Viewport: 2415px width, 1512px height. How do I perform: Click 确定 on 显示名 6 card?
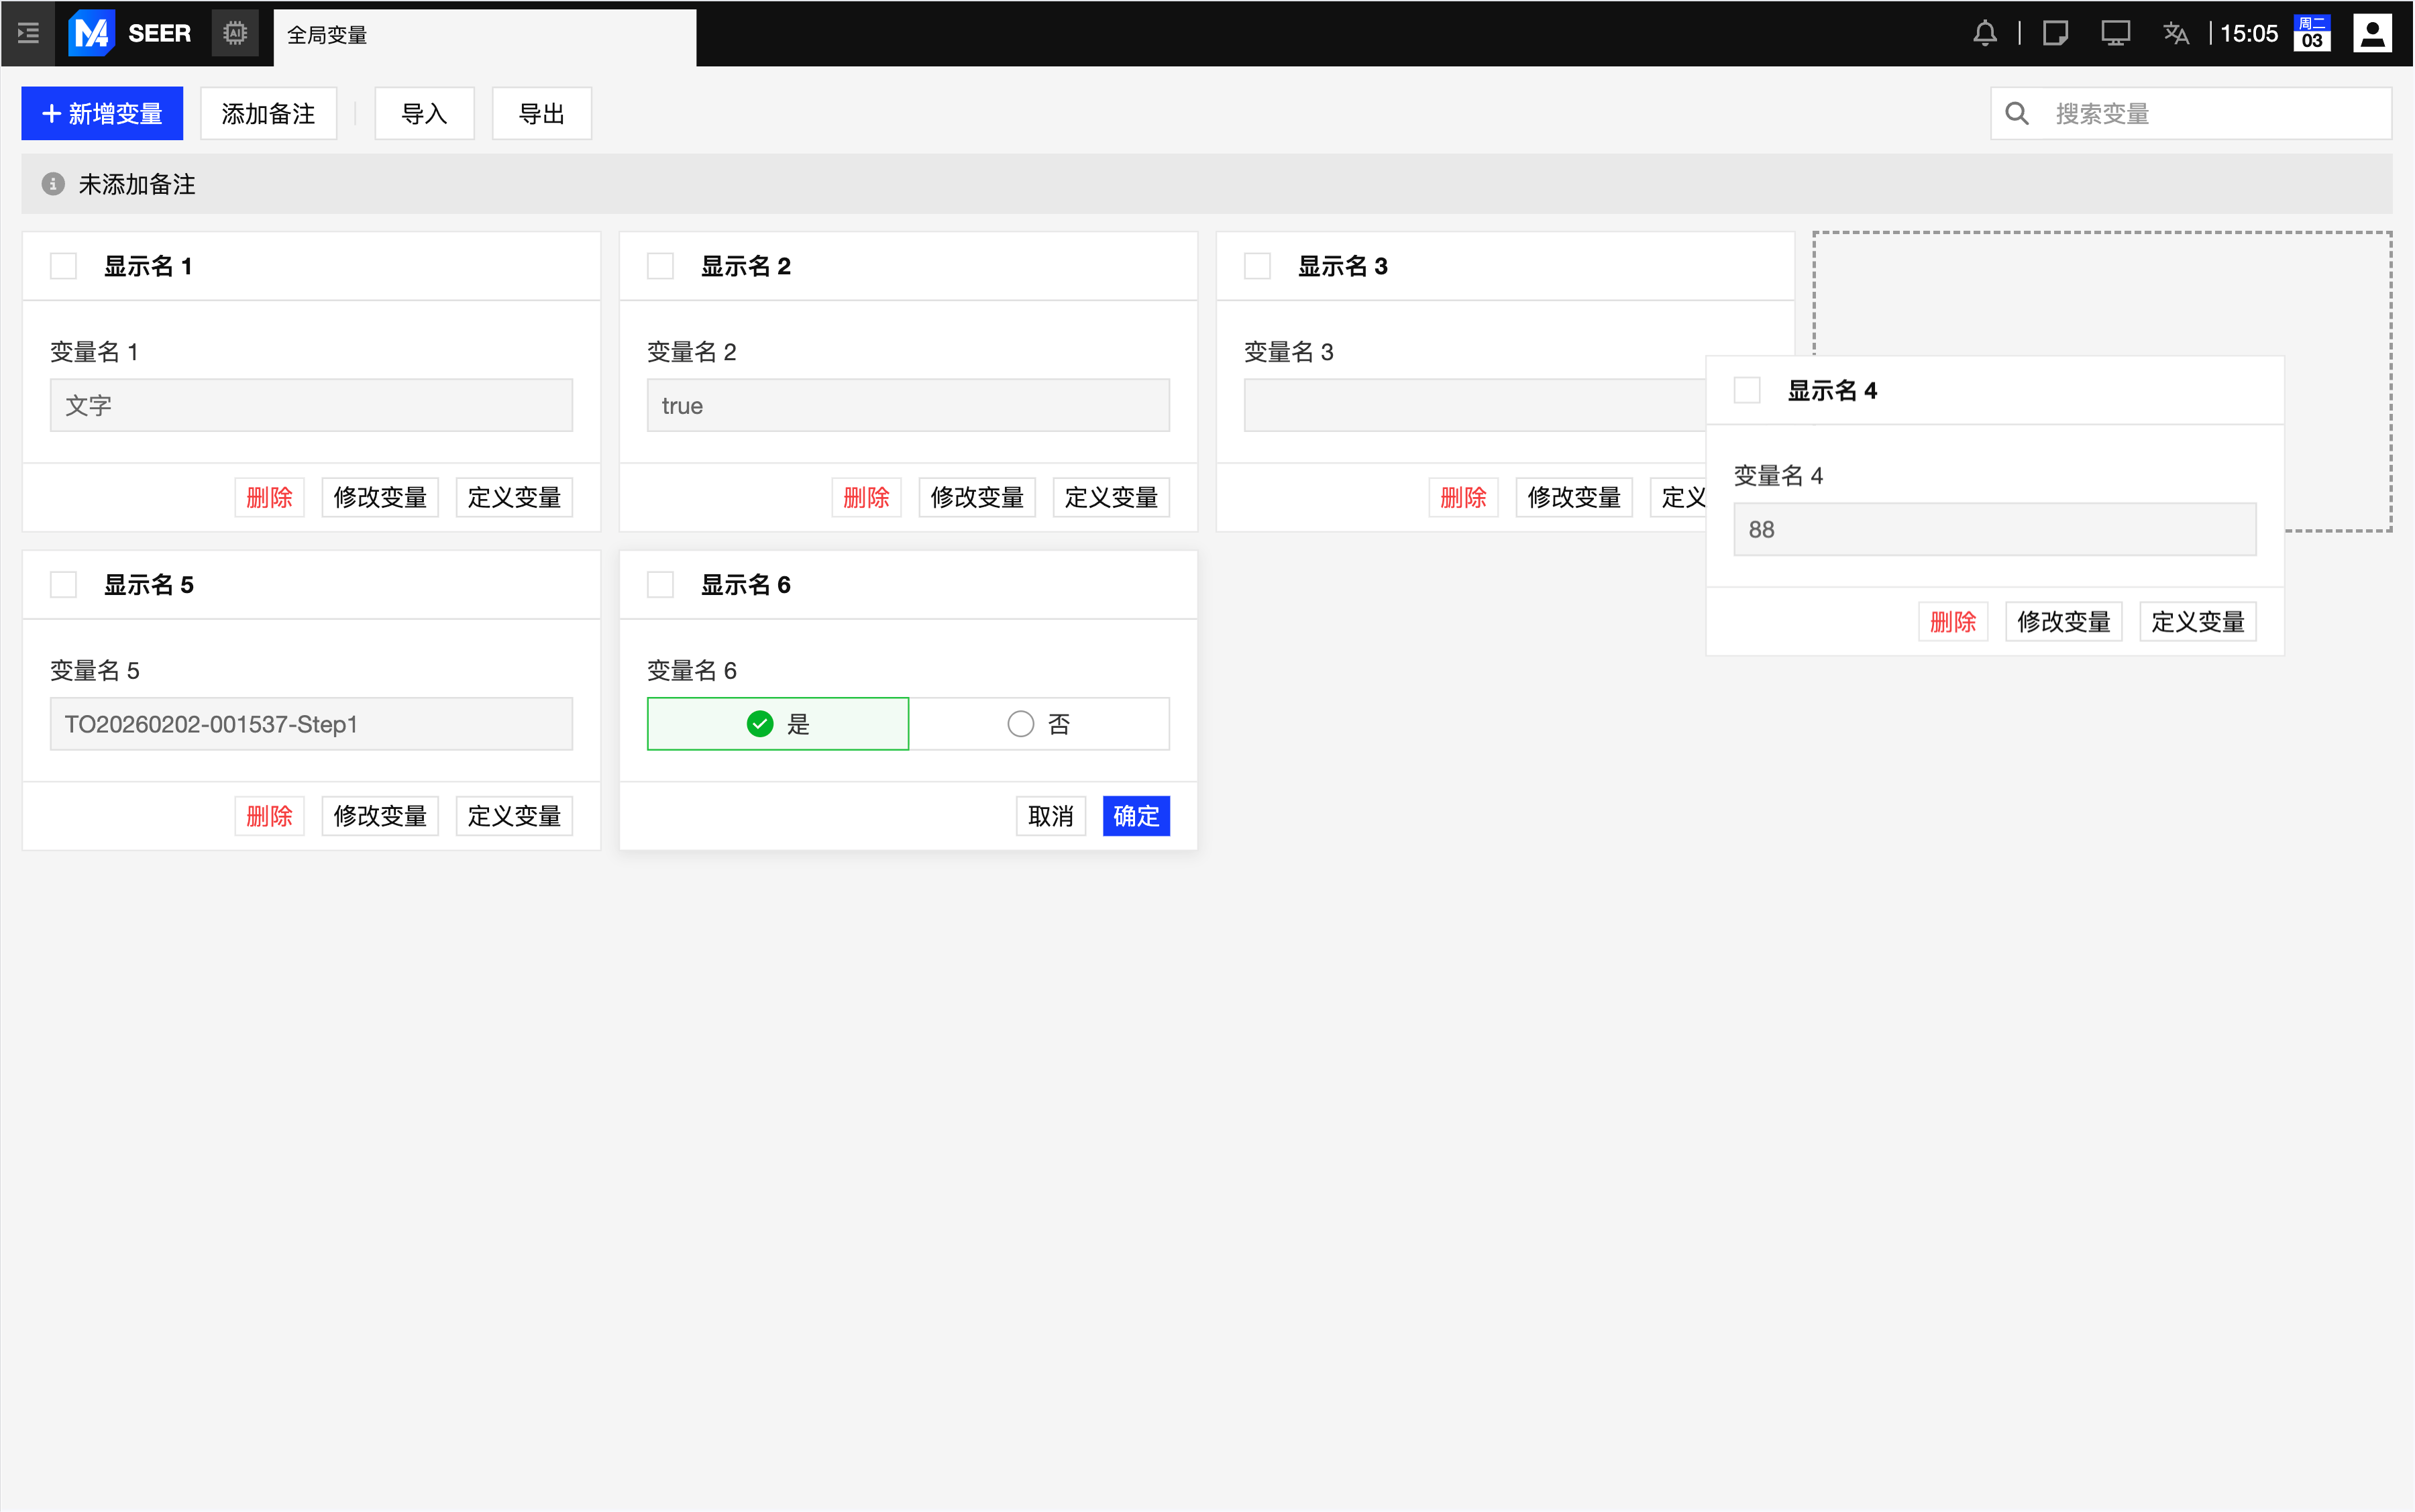pos(1136,816)
